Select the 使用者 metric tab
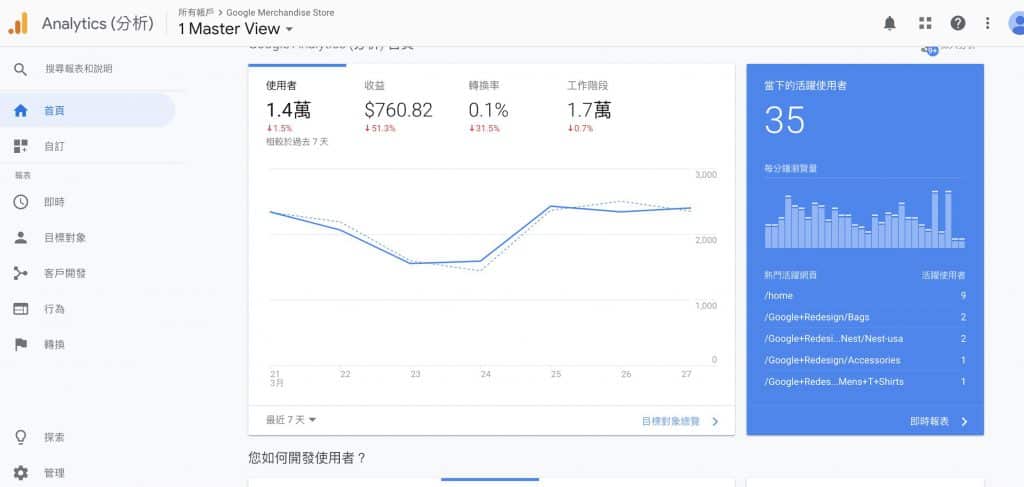Screen dimensions: 1024x487 [x=297, y=108]
